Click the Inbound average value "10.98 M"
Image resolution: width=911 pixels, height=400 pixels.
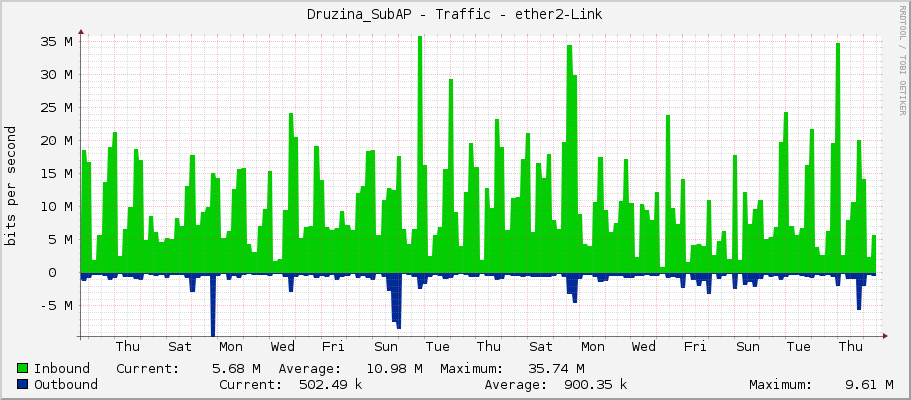tap(394, 369)
